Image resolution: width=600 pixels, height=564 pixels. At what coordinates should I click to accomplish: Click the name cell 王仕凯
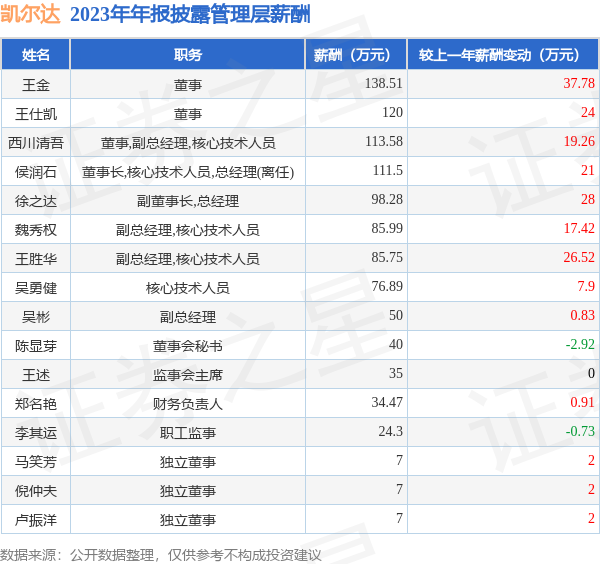point(36,114)
